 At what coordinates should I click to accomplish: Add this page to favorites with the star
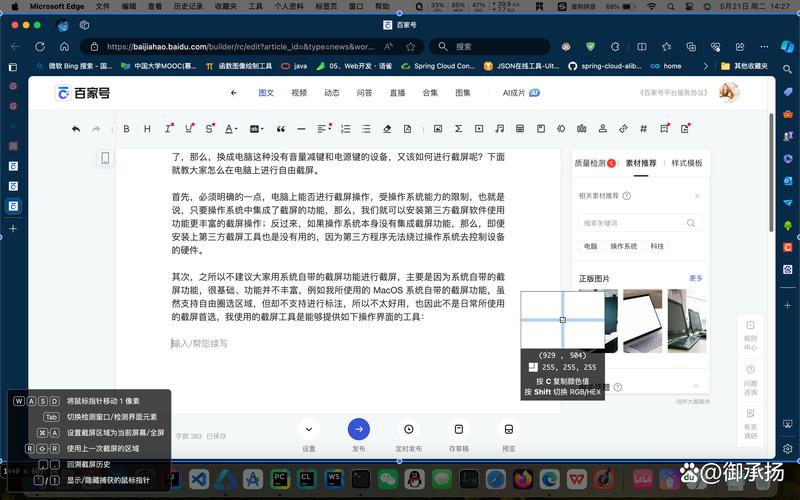pos(411,46)
